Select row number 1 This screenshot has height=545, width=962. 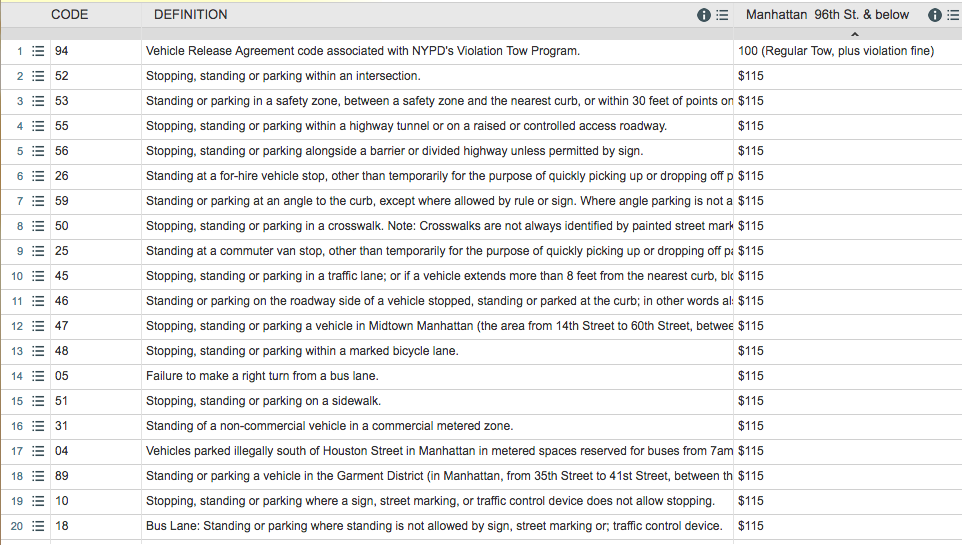pos(20,52)
